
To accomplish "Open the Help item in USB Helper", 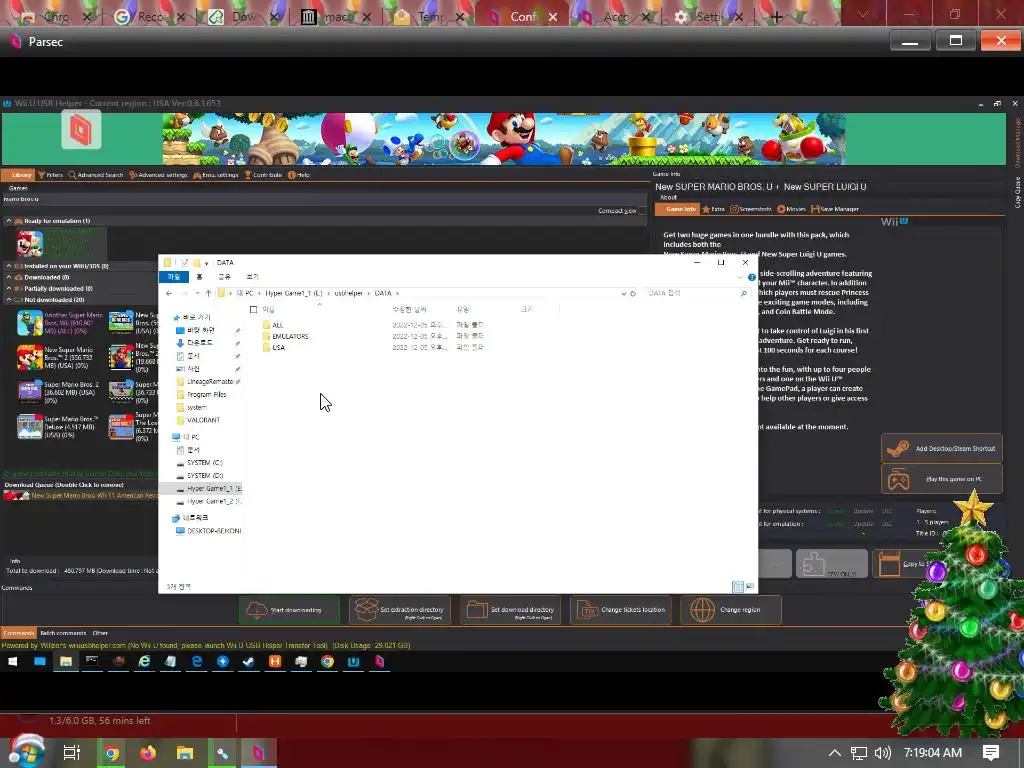I will (299, 175).
